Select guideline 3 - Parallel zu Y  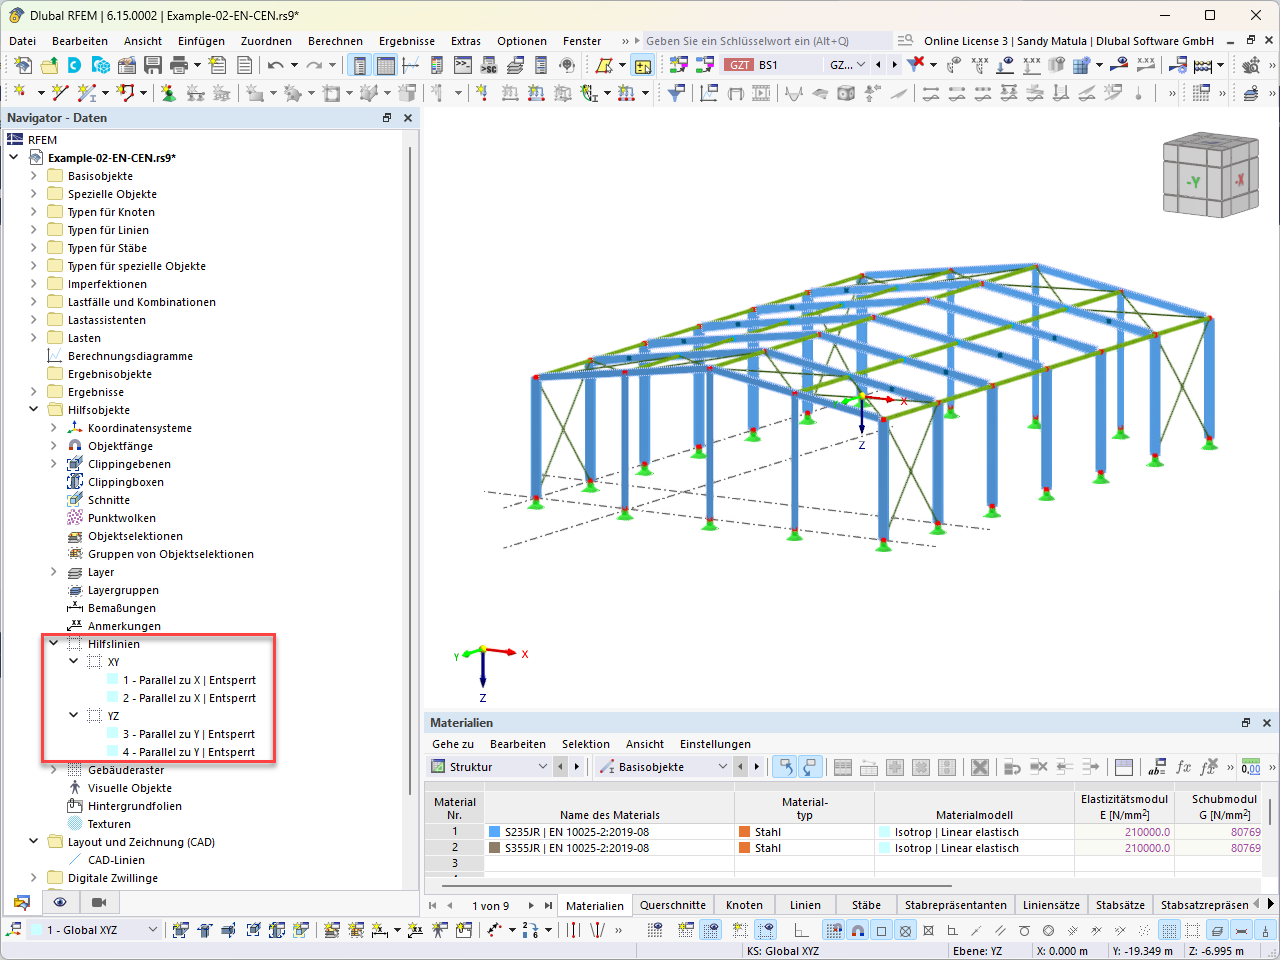pyautogui.click(x=188, y=734)
